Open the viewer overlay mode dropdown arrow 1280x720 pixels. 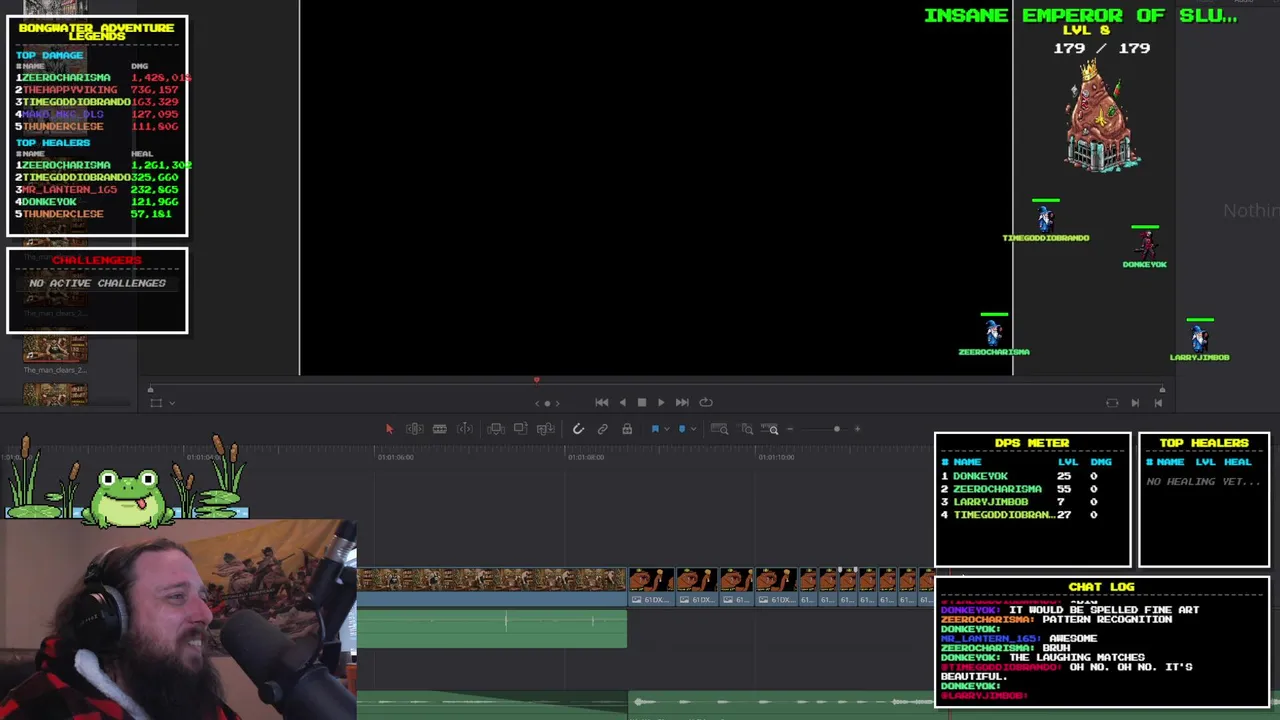tap(172, 403)
